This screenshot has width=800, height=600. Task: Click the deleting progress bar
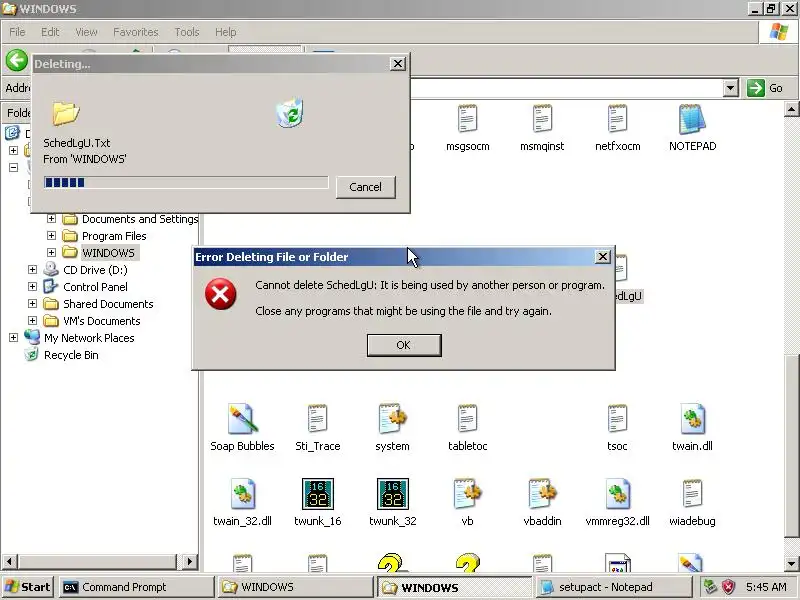tap(186, 182)
